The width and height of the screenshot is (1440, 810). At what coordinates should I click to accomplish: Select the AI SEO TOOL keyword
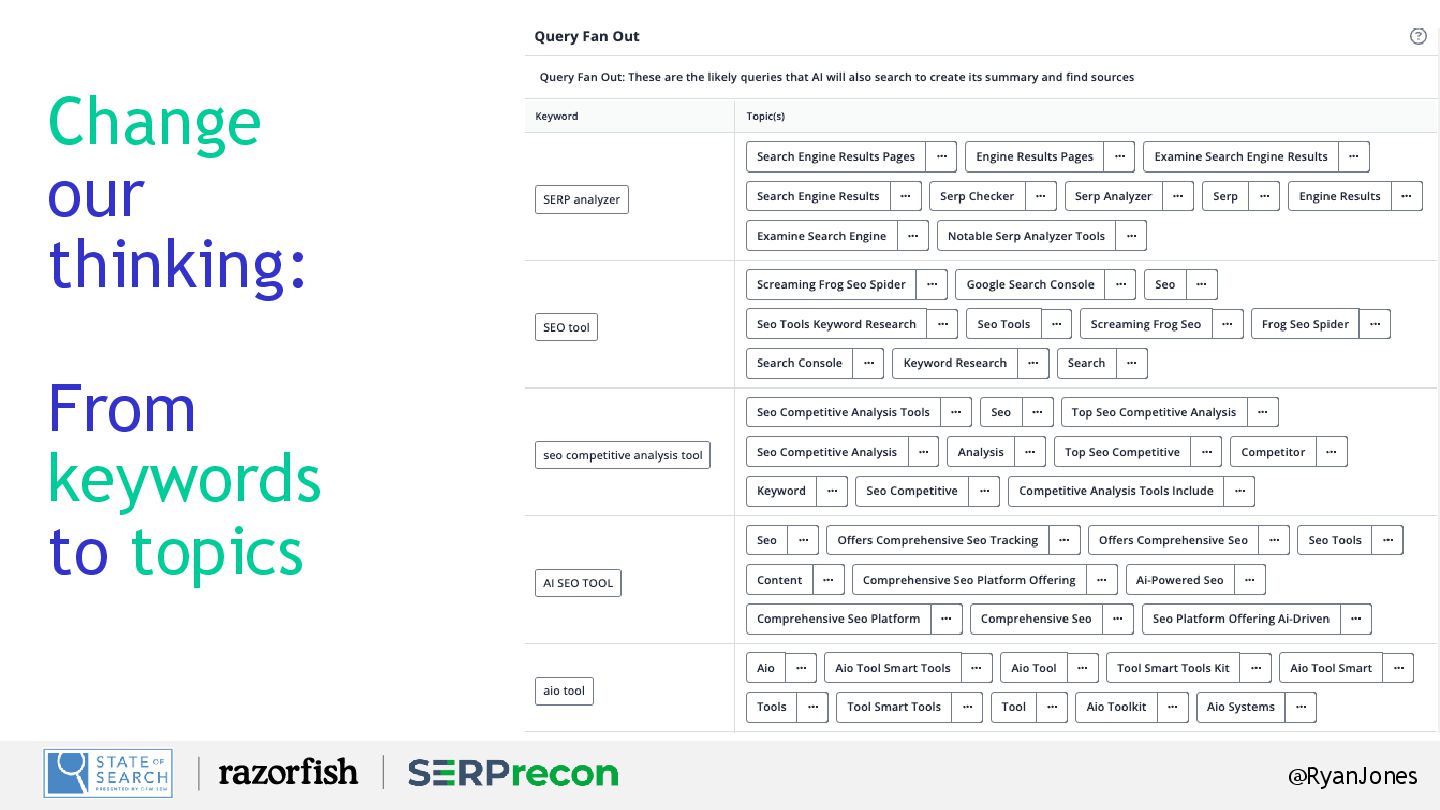(x=578, y=583)
